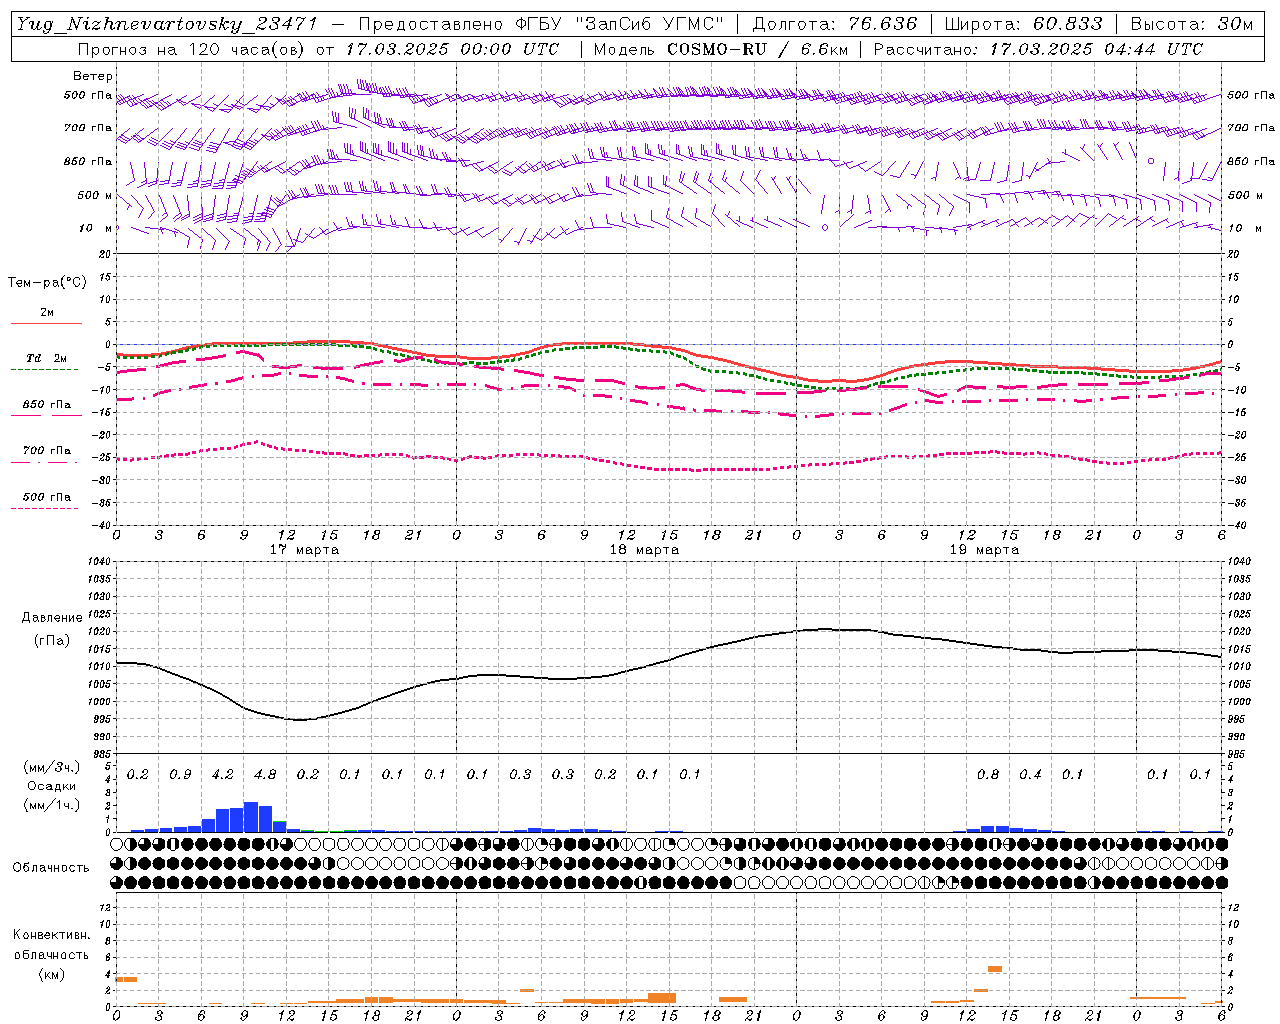Click the (мм/3ч.) unit label
This screenshot has width=1280, height=1024.
52,767
